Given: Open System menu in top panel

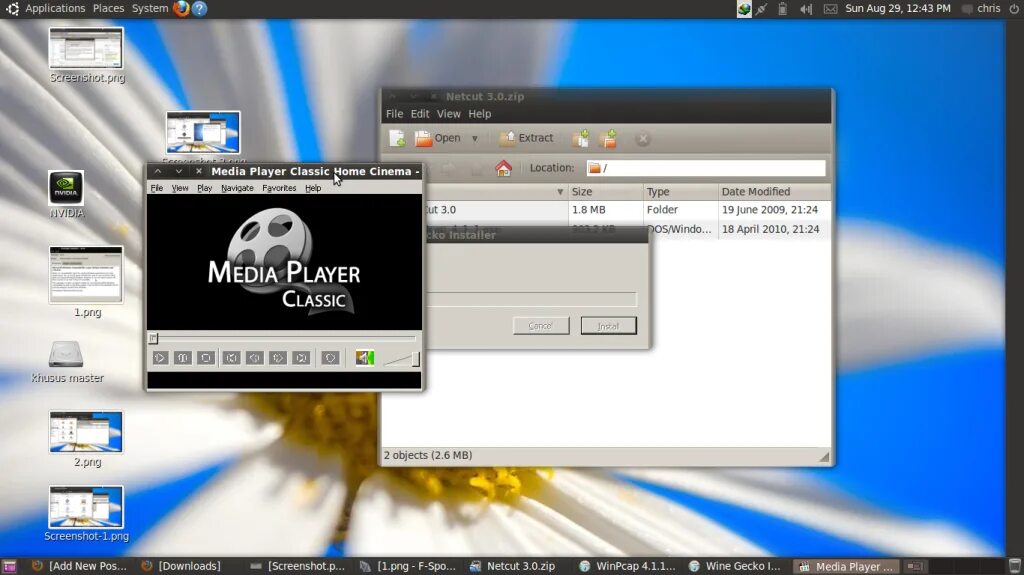Looking at the screenshot, I should pyautogui.click(x=150, y=8).
